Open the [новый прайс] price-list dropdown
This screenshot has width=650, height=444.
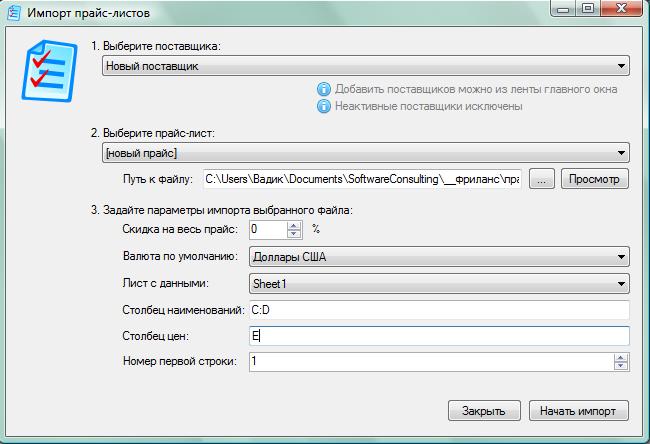366,153
